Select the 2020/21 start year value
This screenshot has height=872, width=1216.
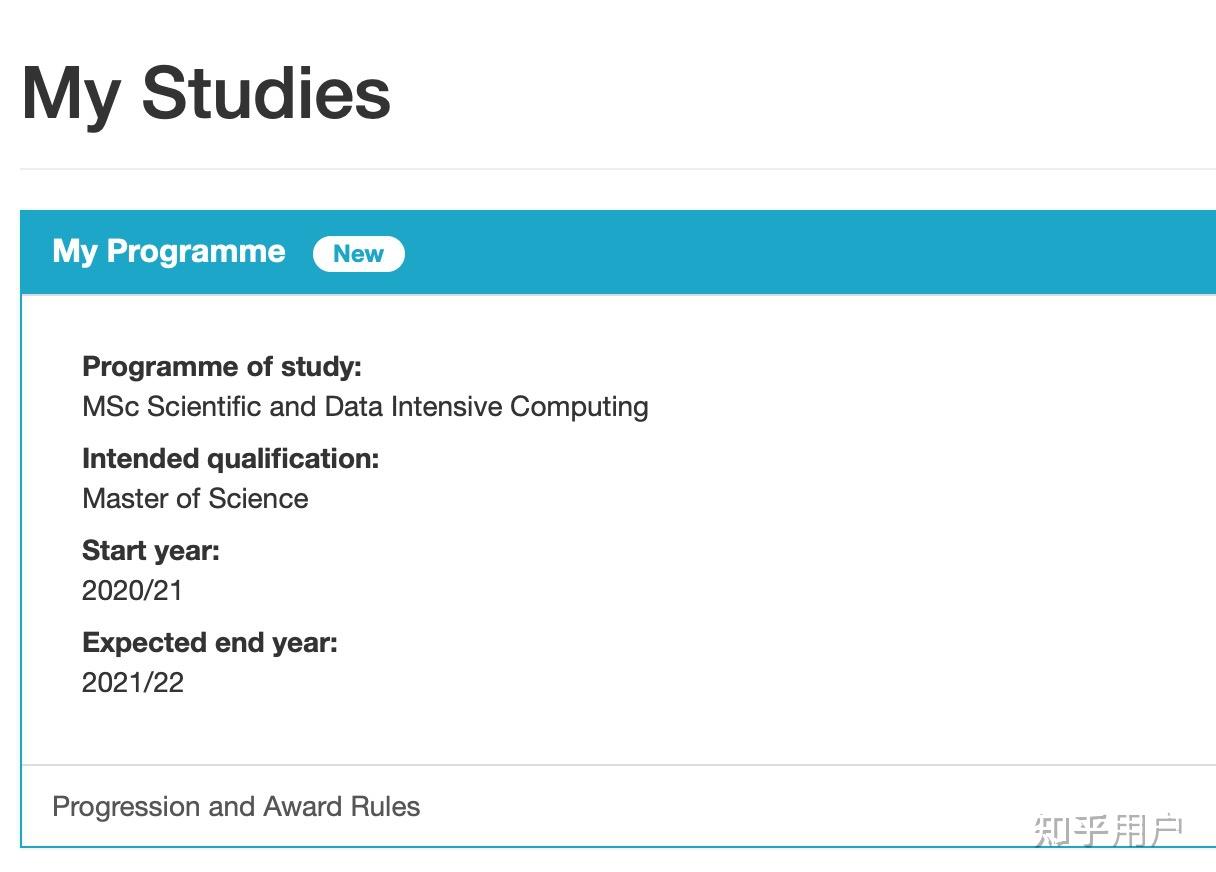click(132, 590)
